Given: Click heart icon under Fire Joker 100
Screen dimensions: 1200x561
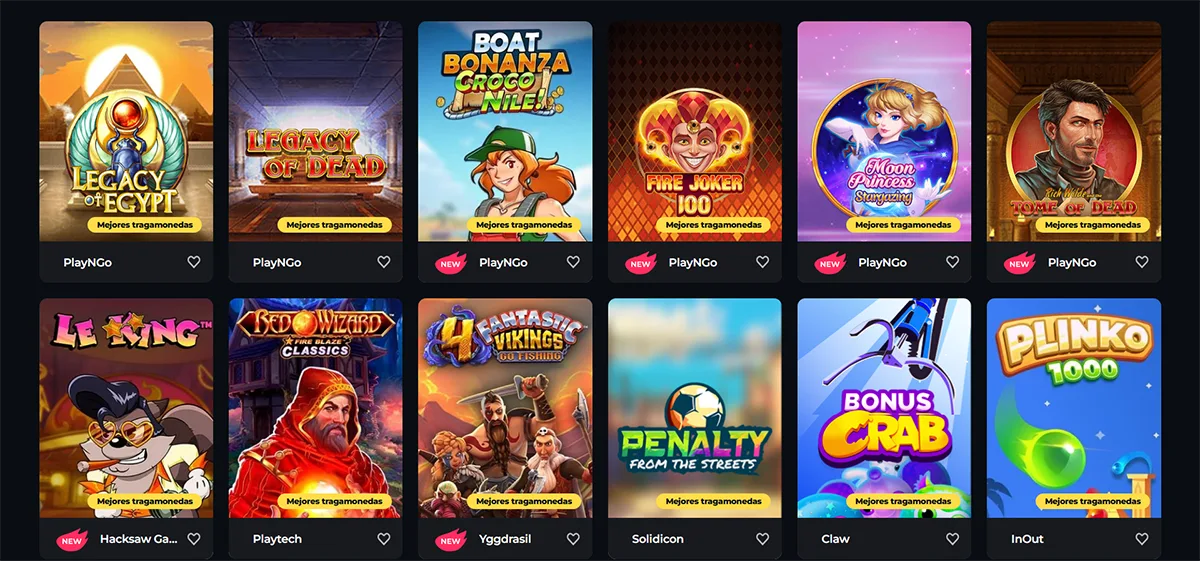Looking at the screenshot, I should pos(762,262).
